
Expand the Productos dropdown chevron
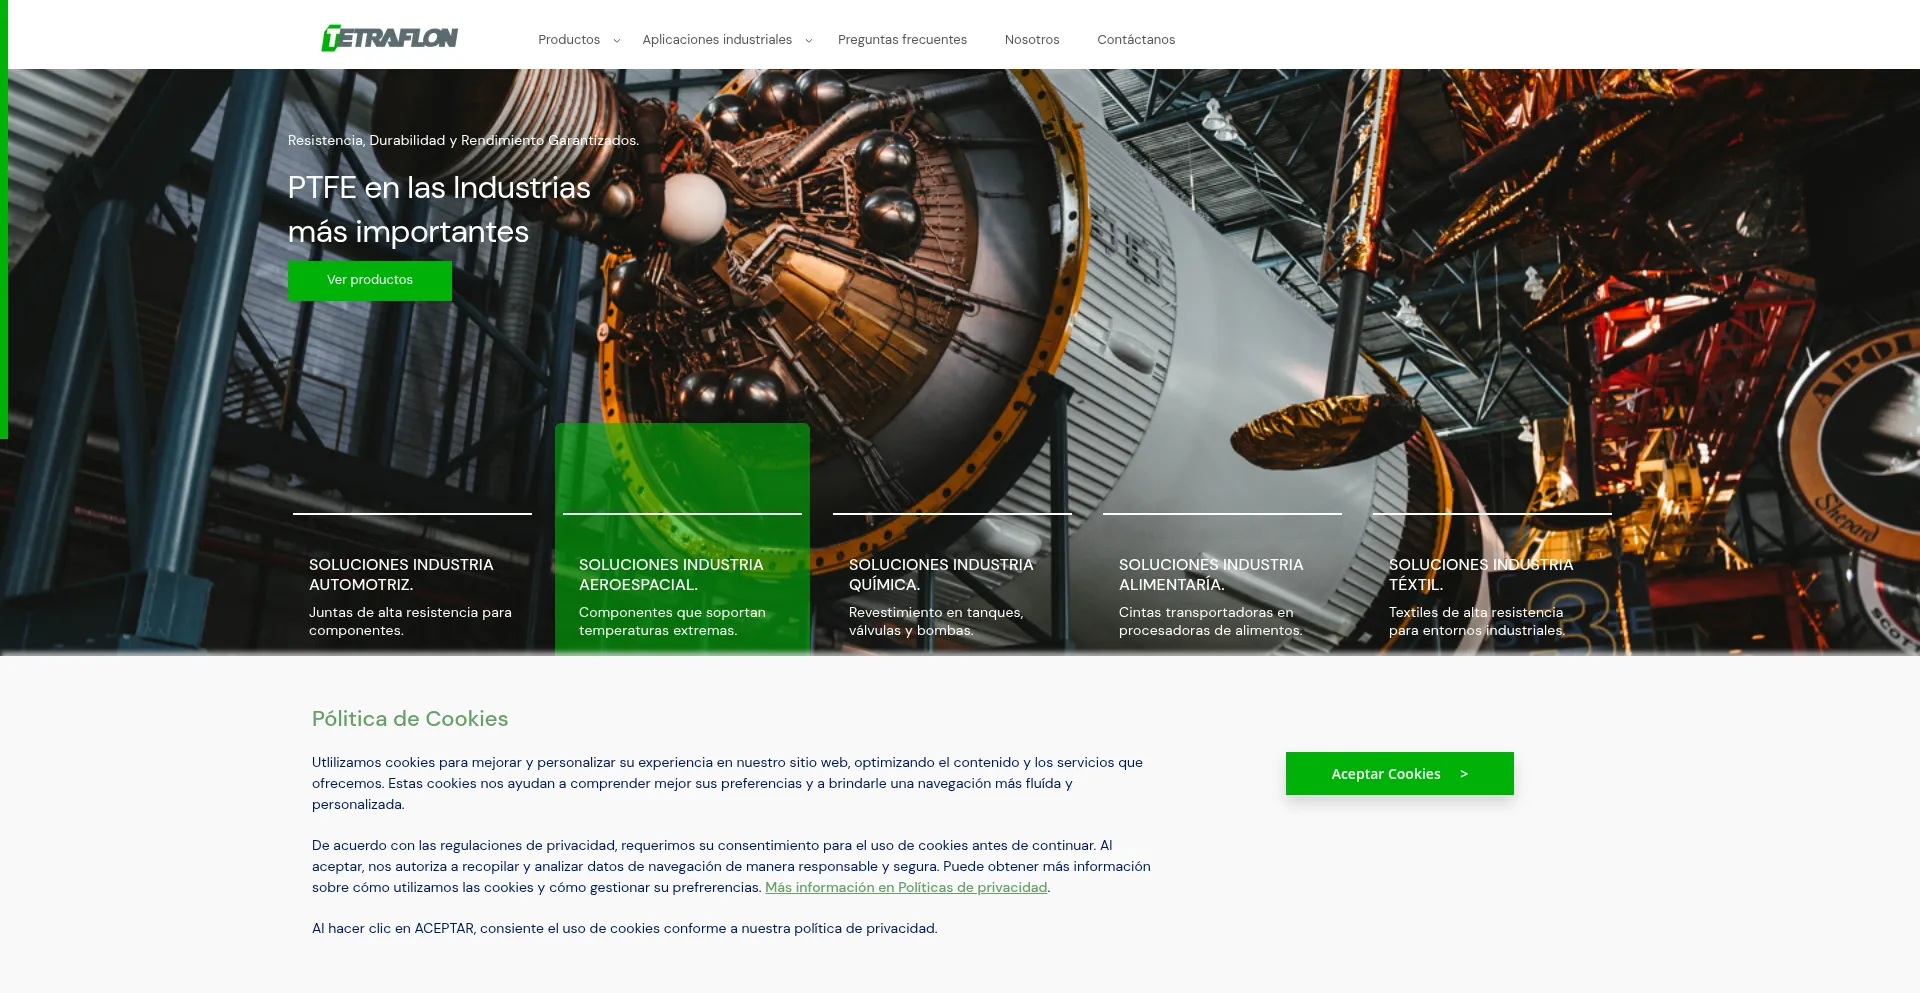coord(617,41)
